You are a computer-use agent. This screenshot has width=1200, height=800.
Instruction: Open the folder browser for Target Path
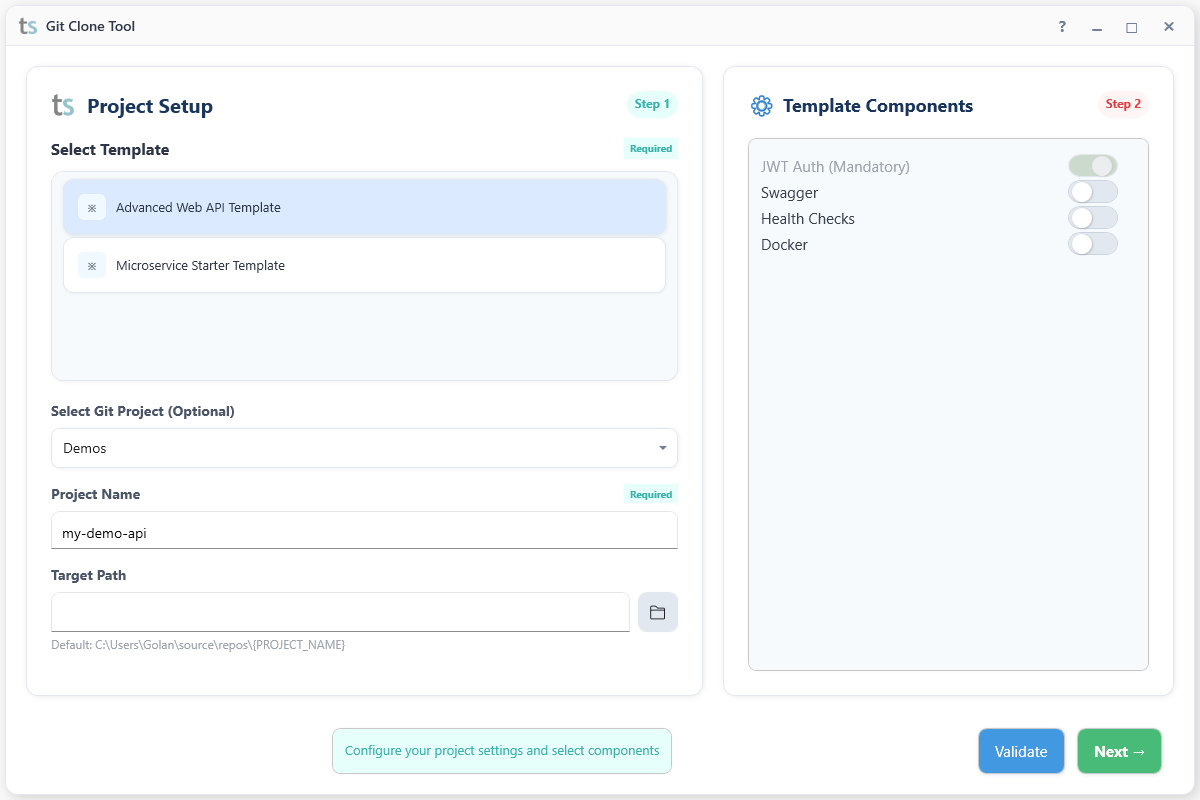click(x=658, y=612)
